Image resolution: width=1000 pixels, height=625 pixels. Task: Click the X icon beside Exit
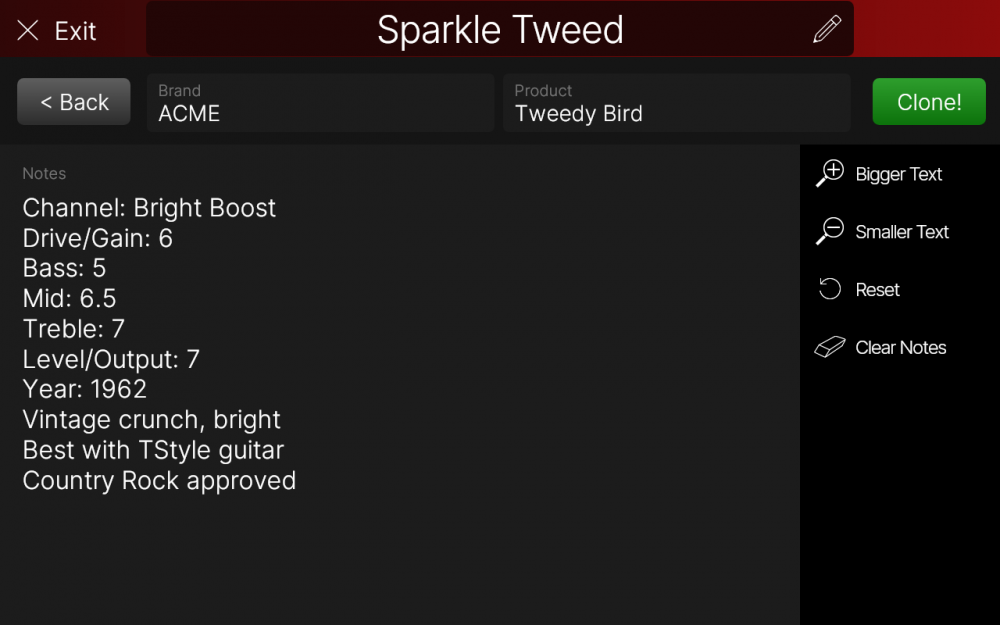coord(28,31)
